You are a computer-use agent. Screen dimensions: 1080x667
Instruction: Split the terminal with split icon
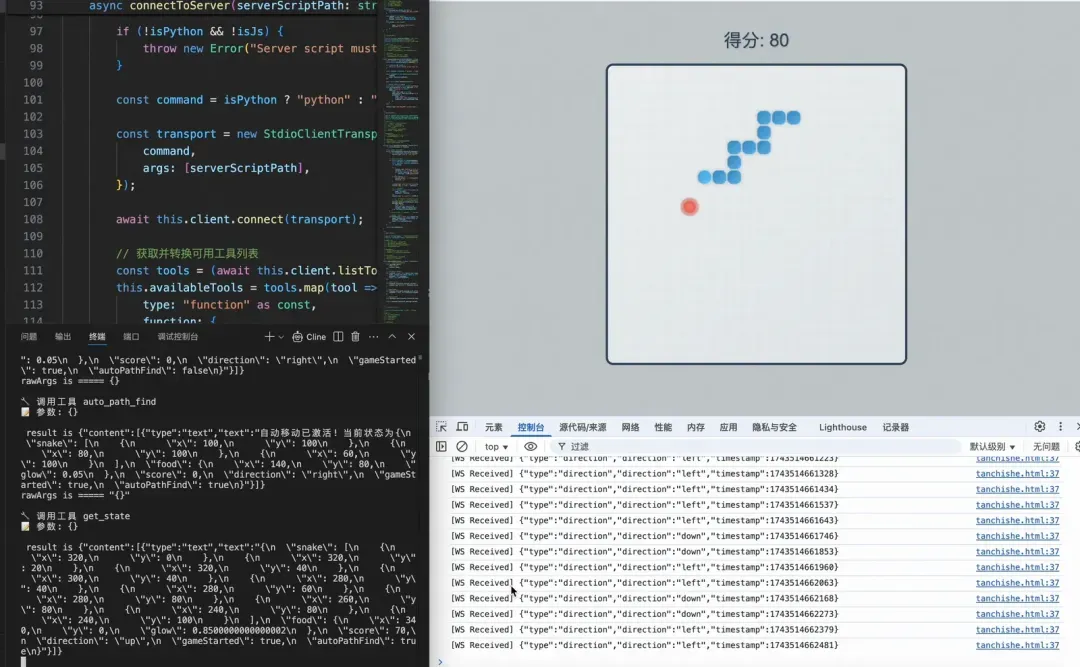point(338,336)
